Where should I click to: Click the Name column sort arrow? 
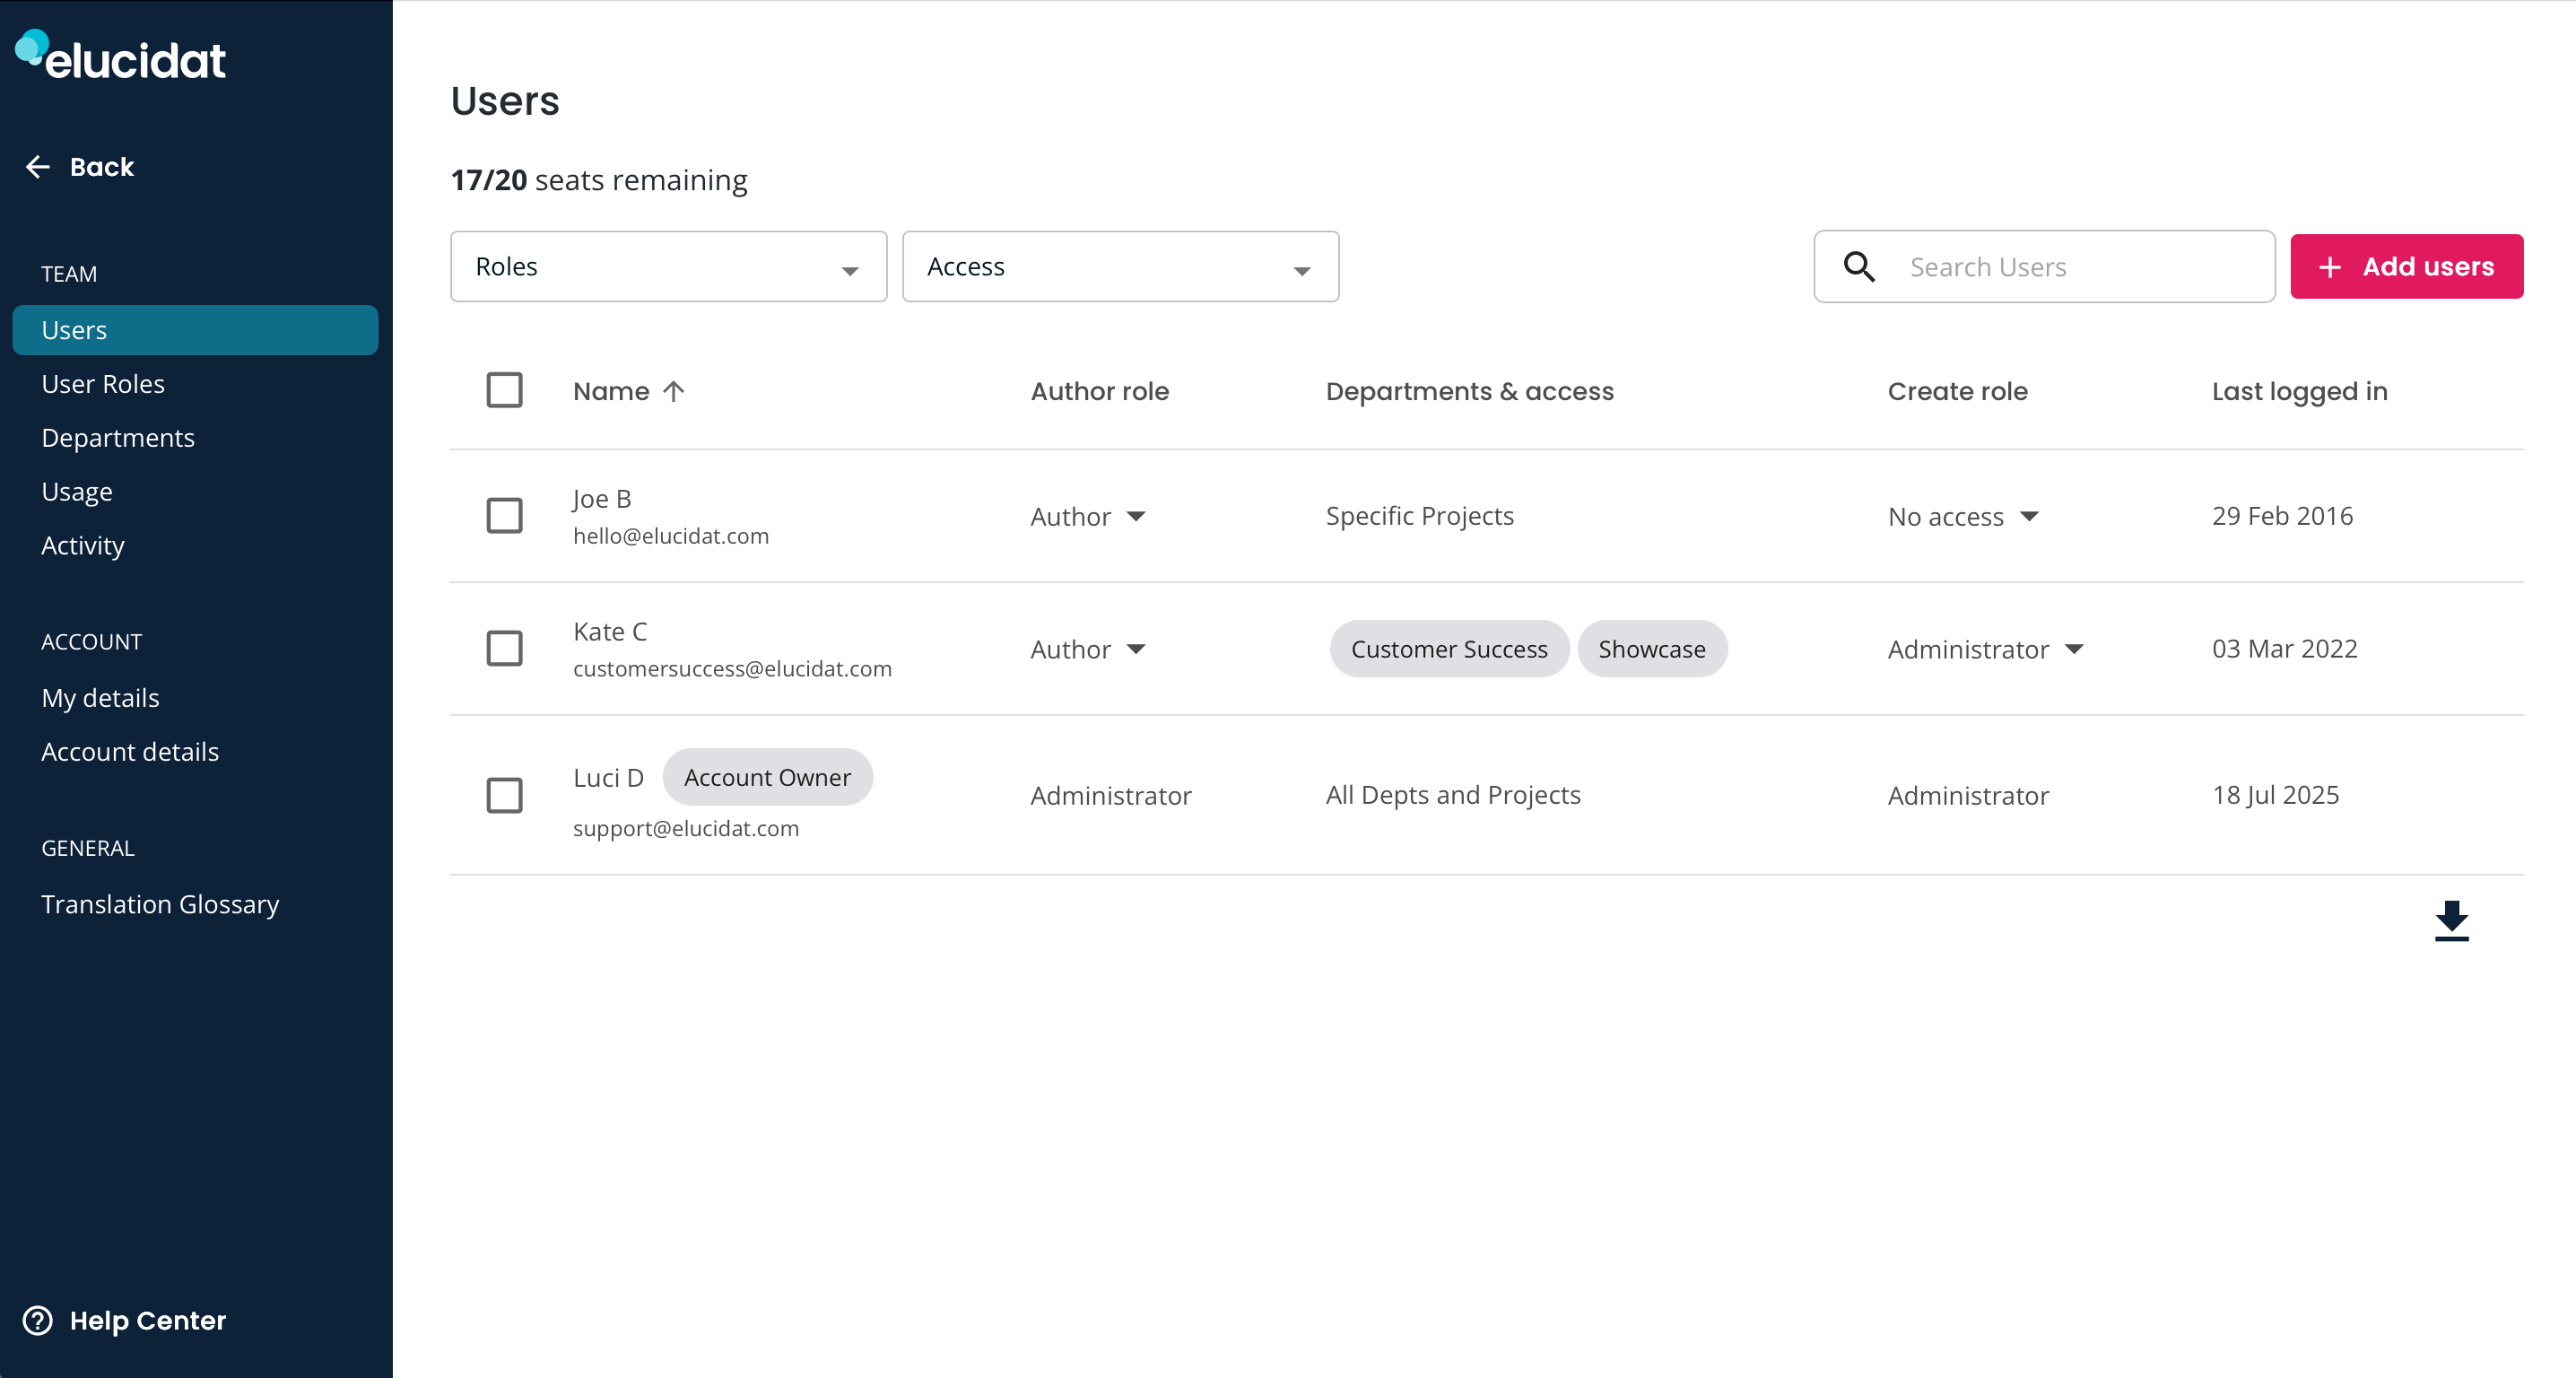[673, 391]
